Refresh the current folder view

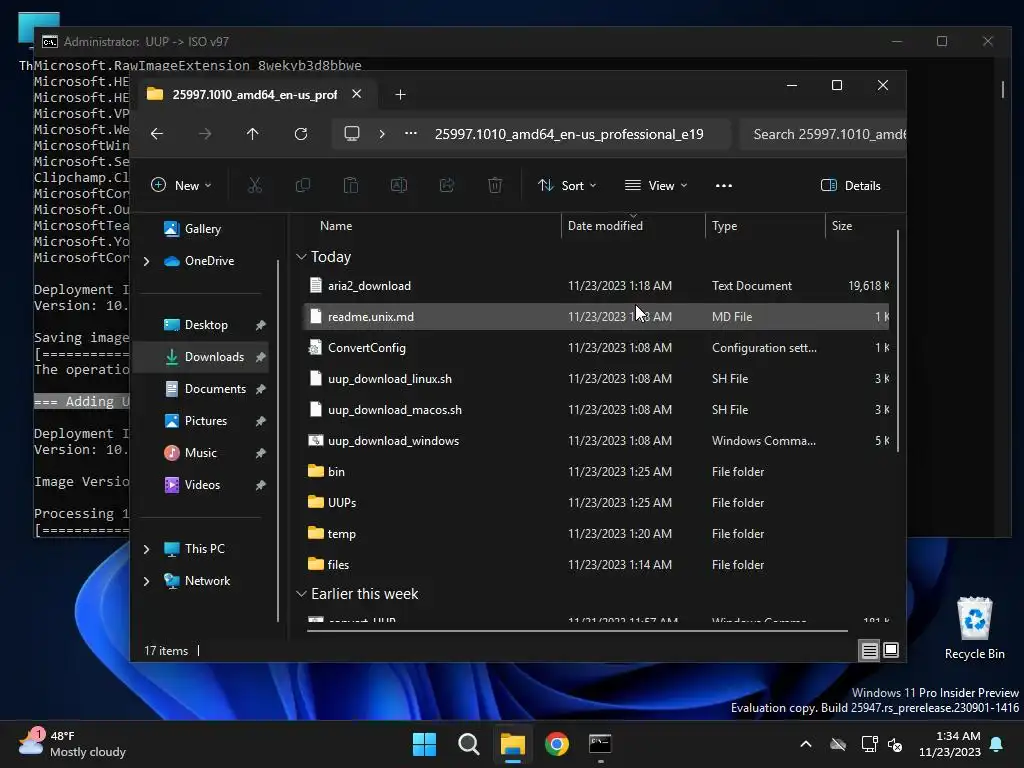pyautogui.click(x=301, y=134)
